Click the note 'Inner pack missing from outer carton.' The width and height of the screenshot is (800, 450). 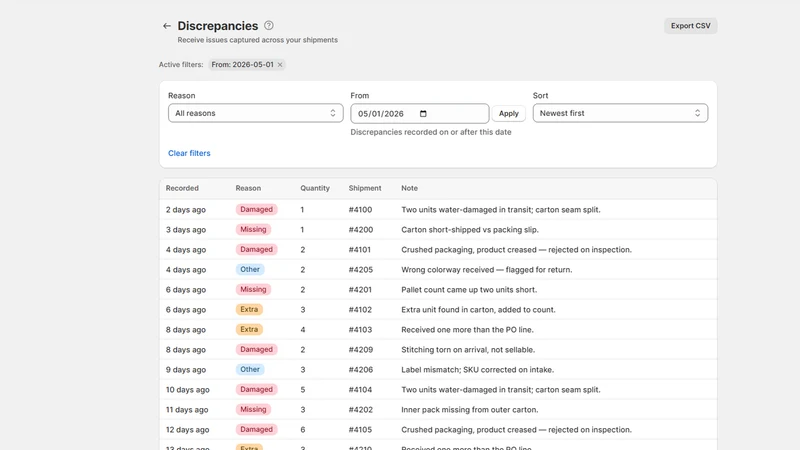(469, 410)
